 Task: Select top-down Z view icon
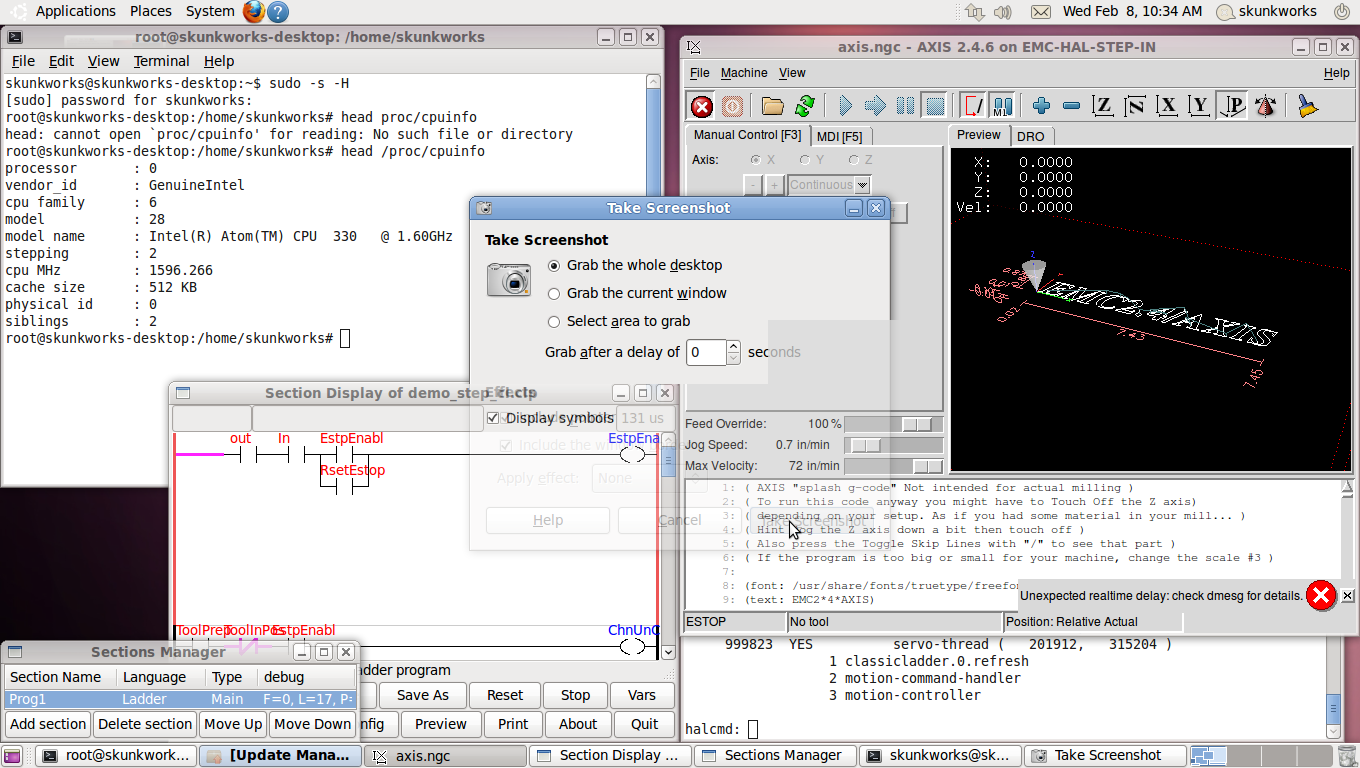[1103, 106]
